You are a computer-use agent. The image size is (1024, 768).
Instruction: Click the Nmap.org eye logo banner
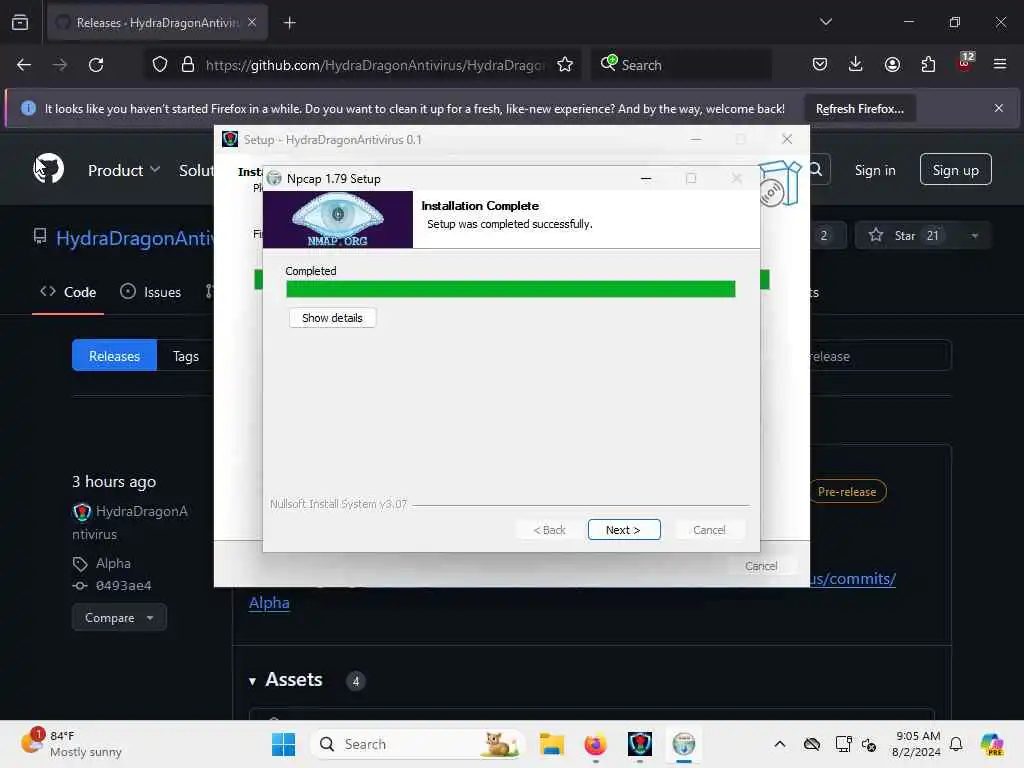tap(338, 219)
